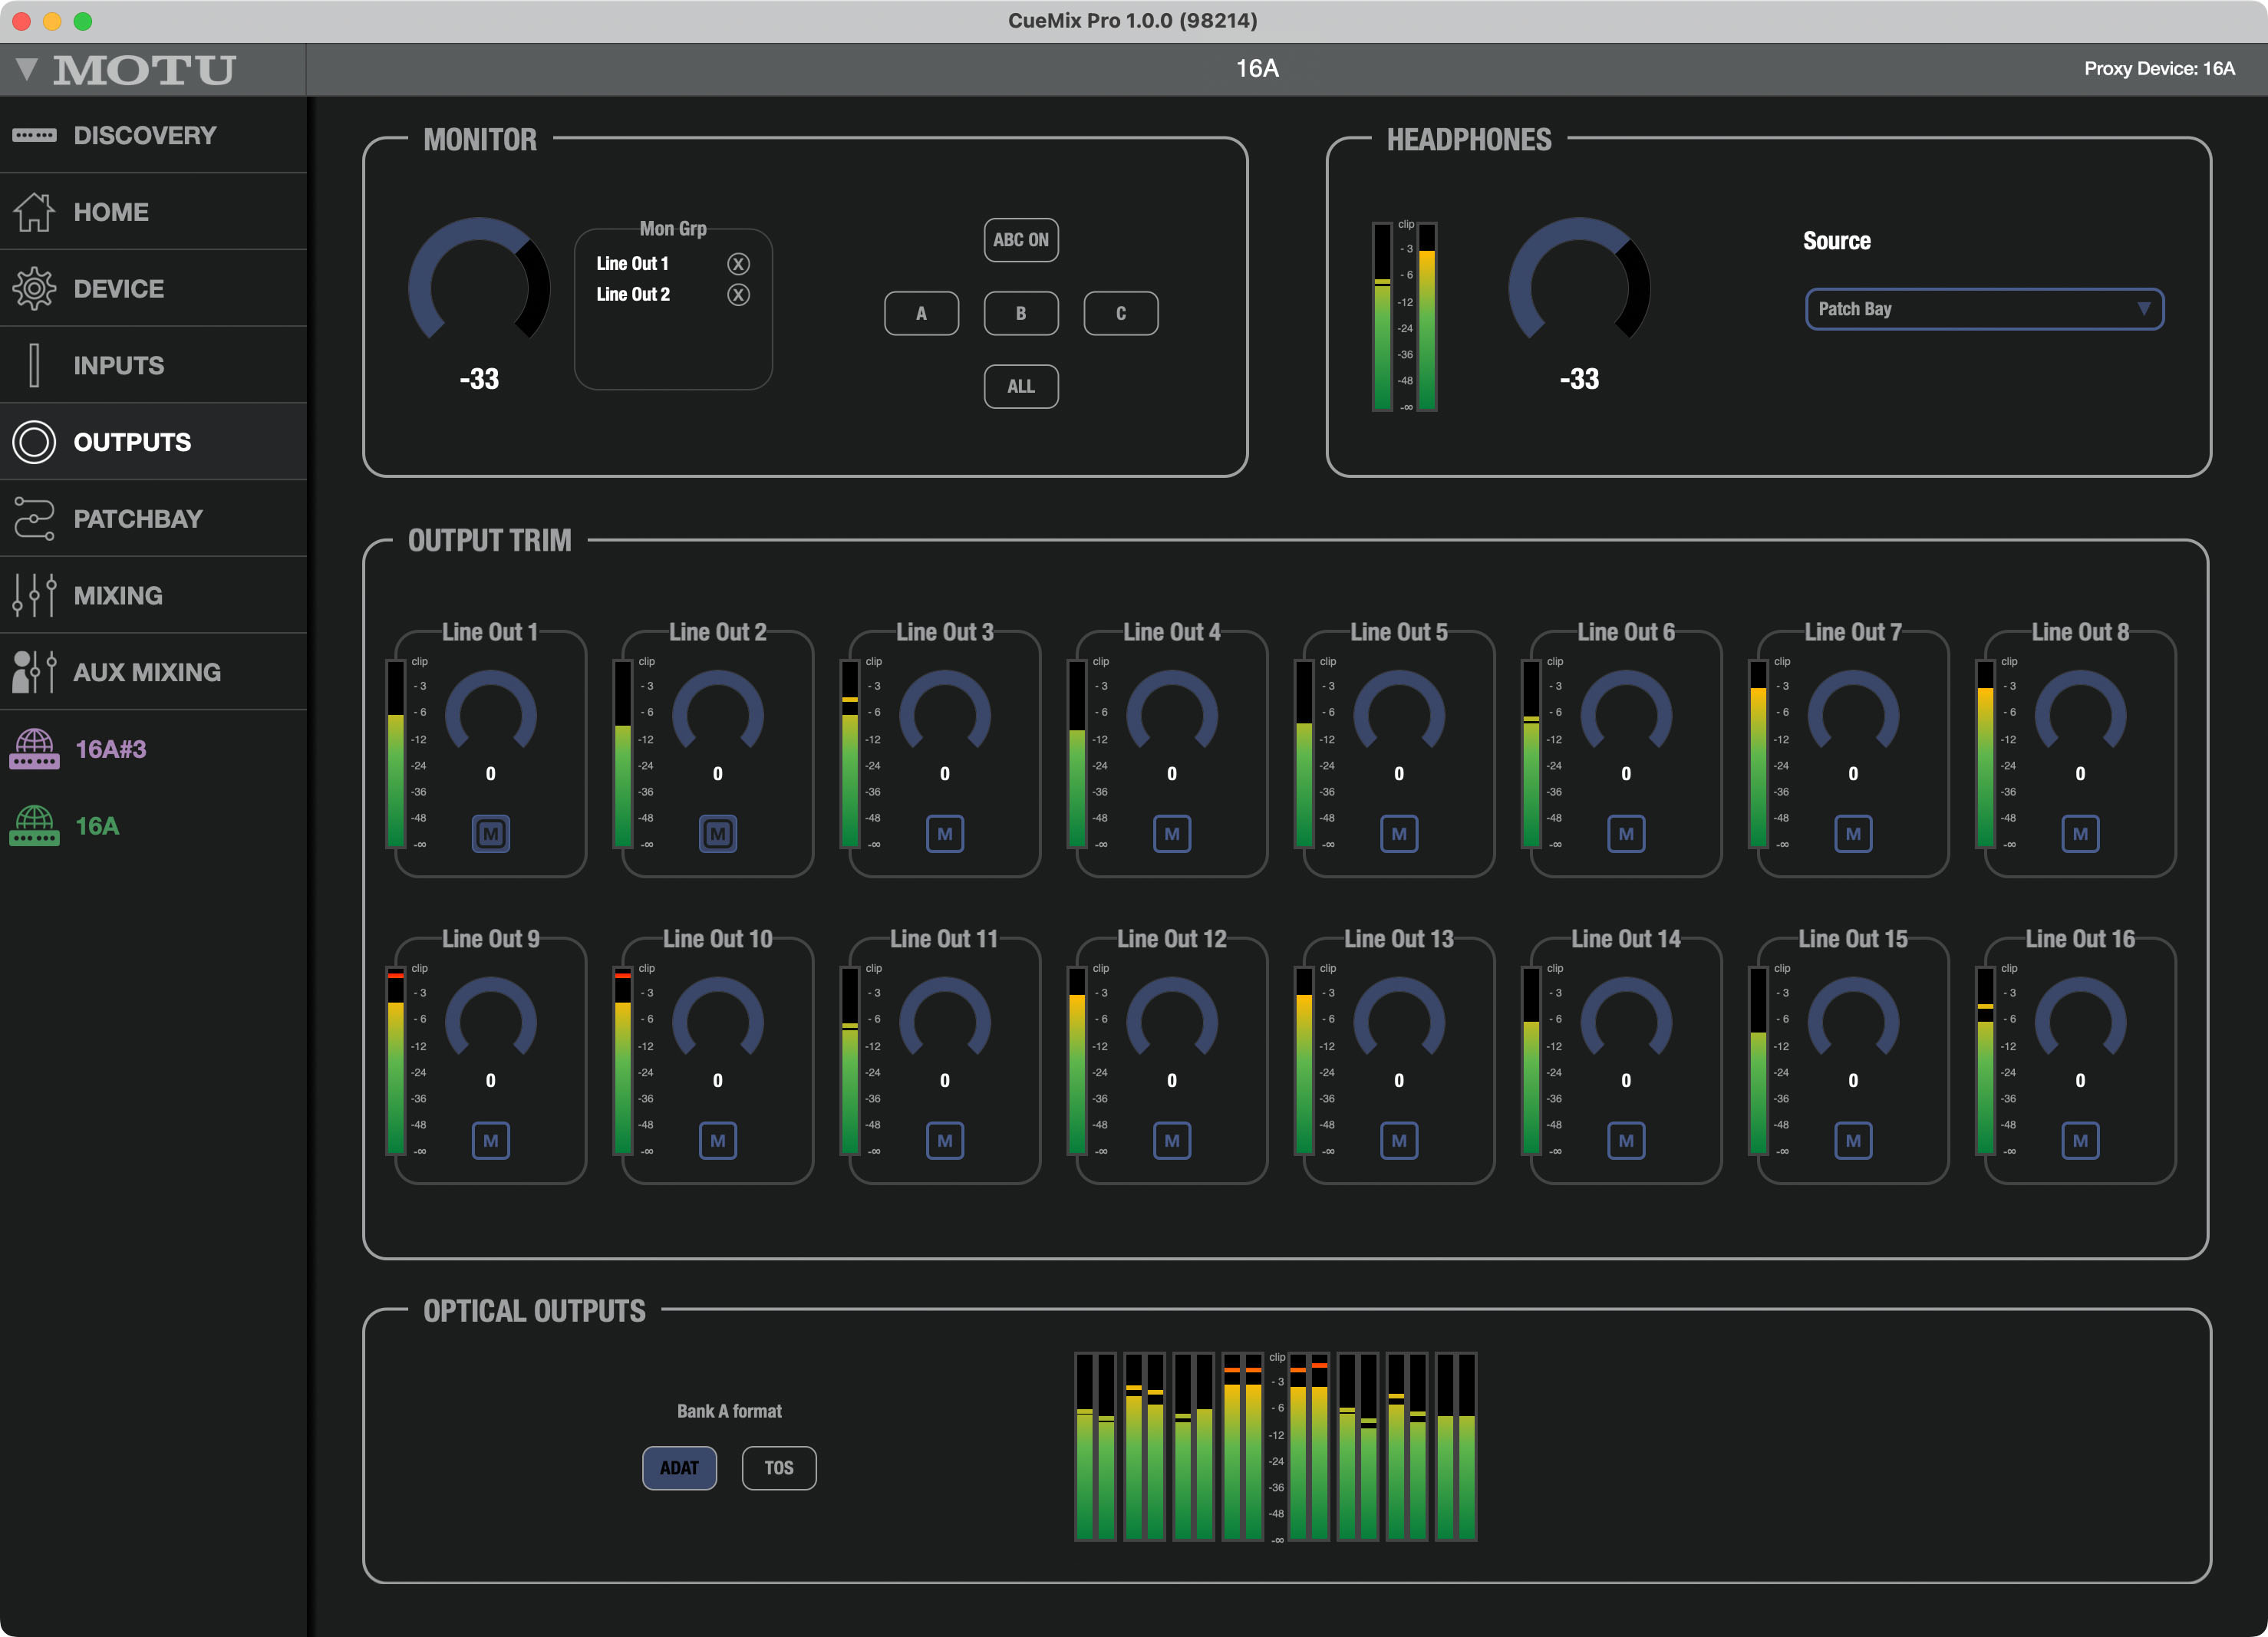Mute Line Out 16
The height and width of the screenshot is (1637, 2268).
2080,1141
